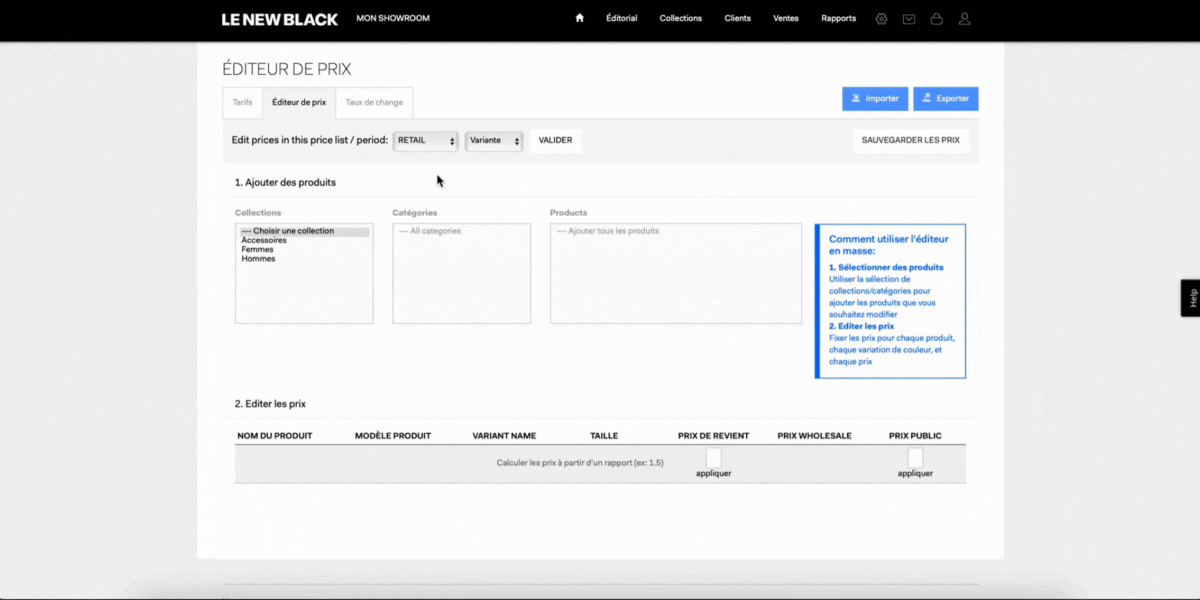1200x600 pixels.
Task: Click the TAILLE column header
Action: click(604, 436)
